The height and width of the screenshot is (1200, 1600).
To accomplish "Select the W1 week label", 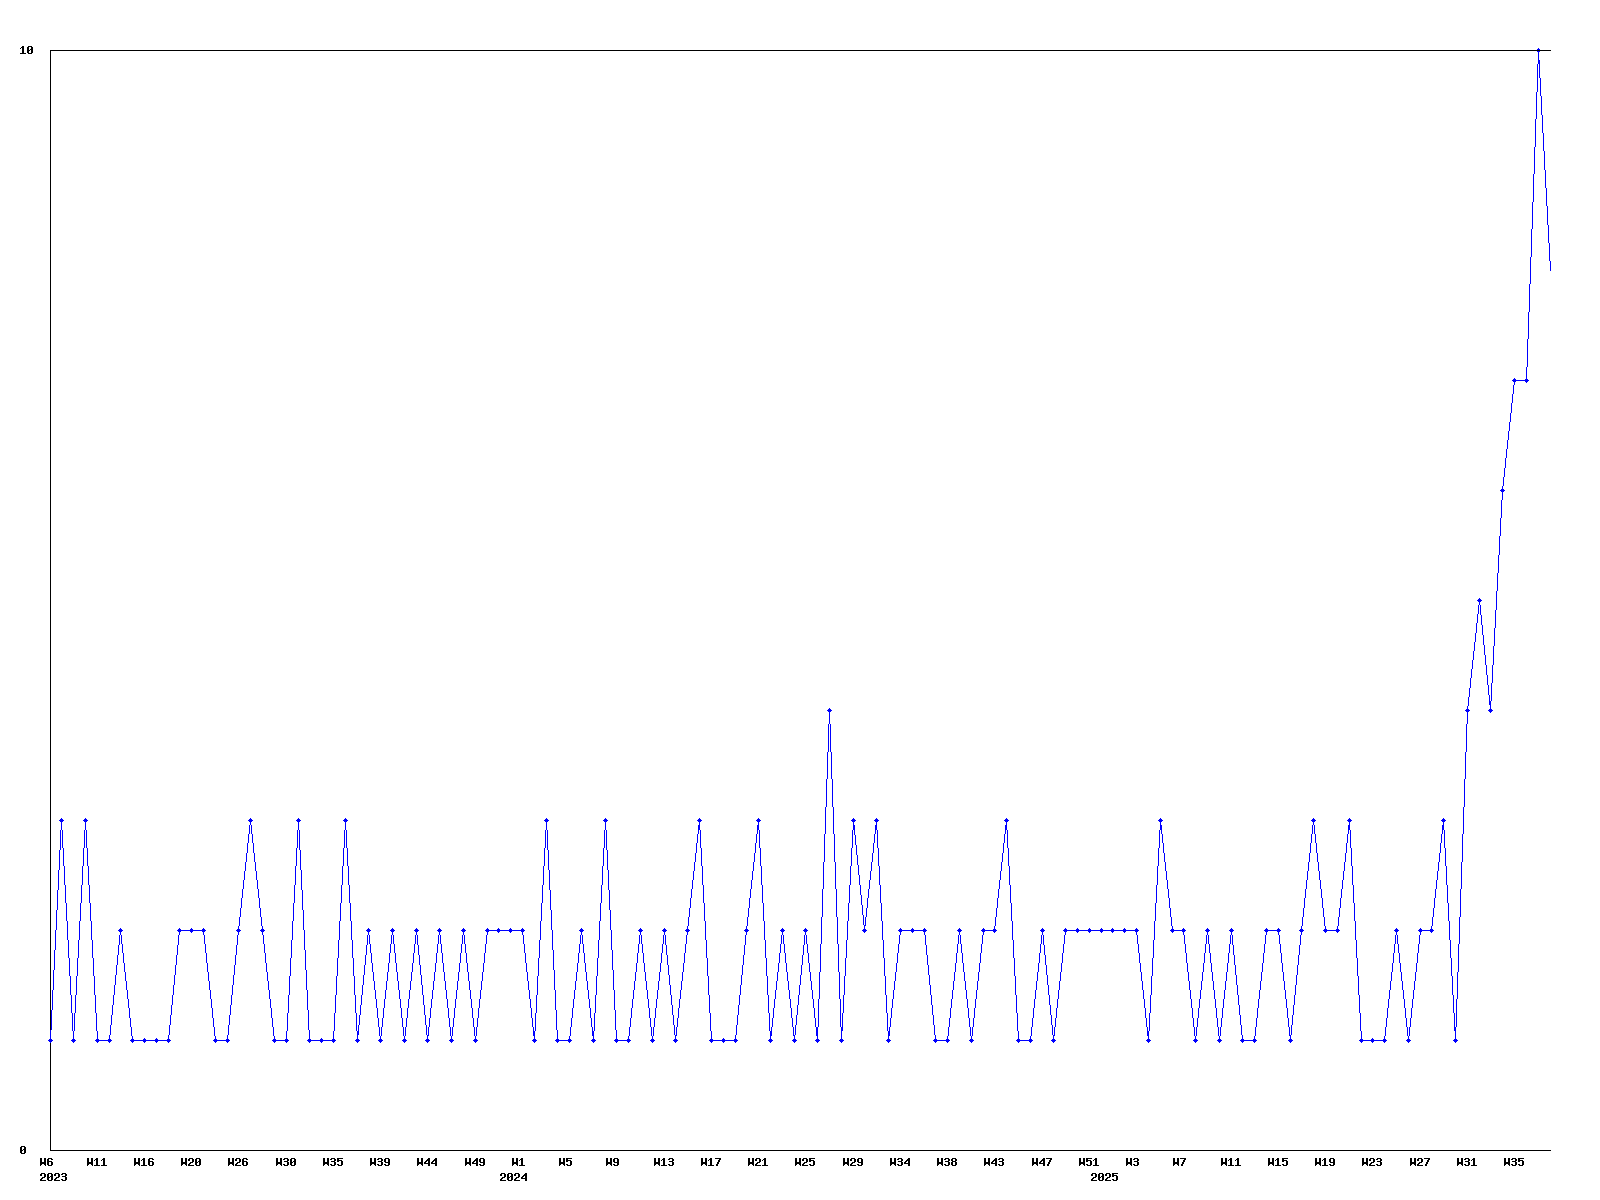I will pyautogui.click(x=518, y=1162).
